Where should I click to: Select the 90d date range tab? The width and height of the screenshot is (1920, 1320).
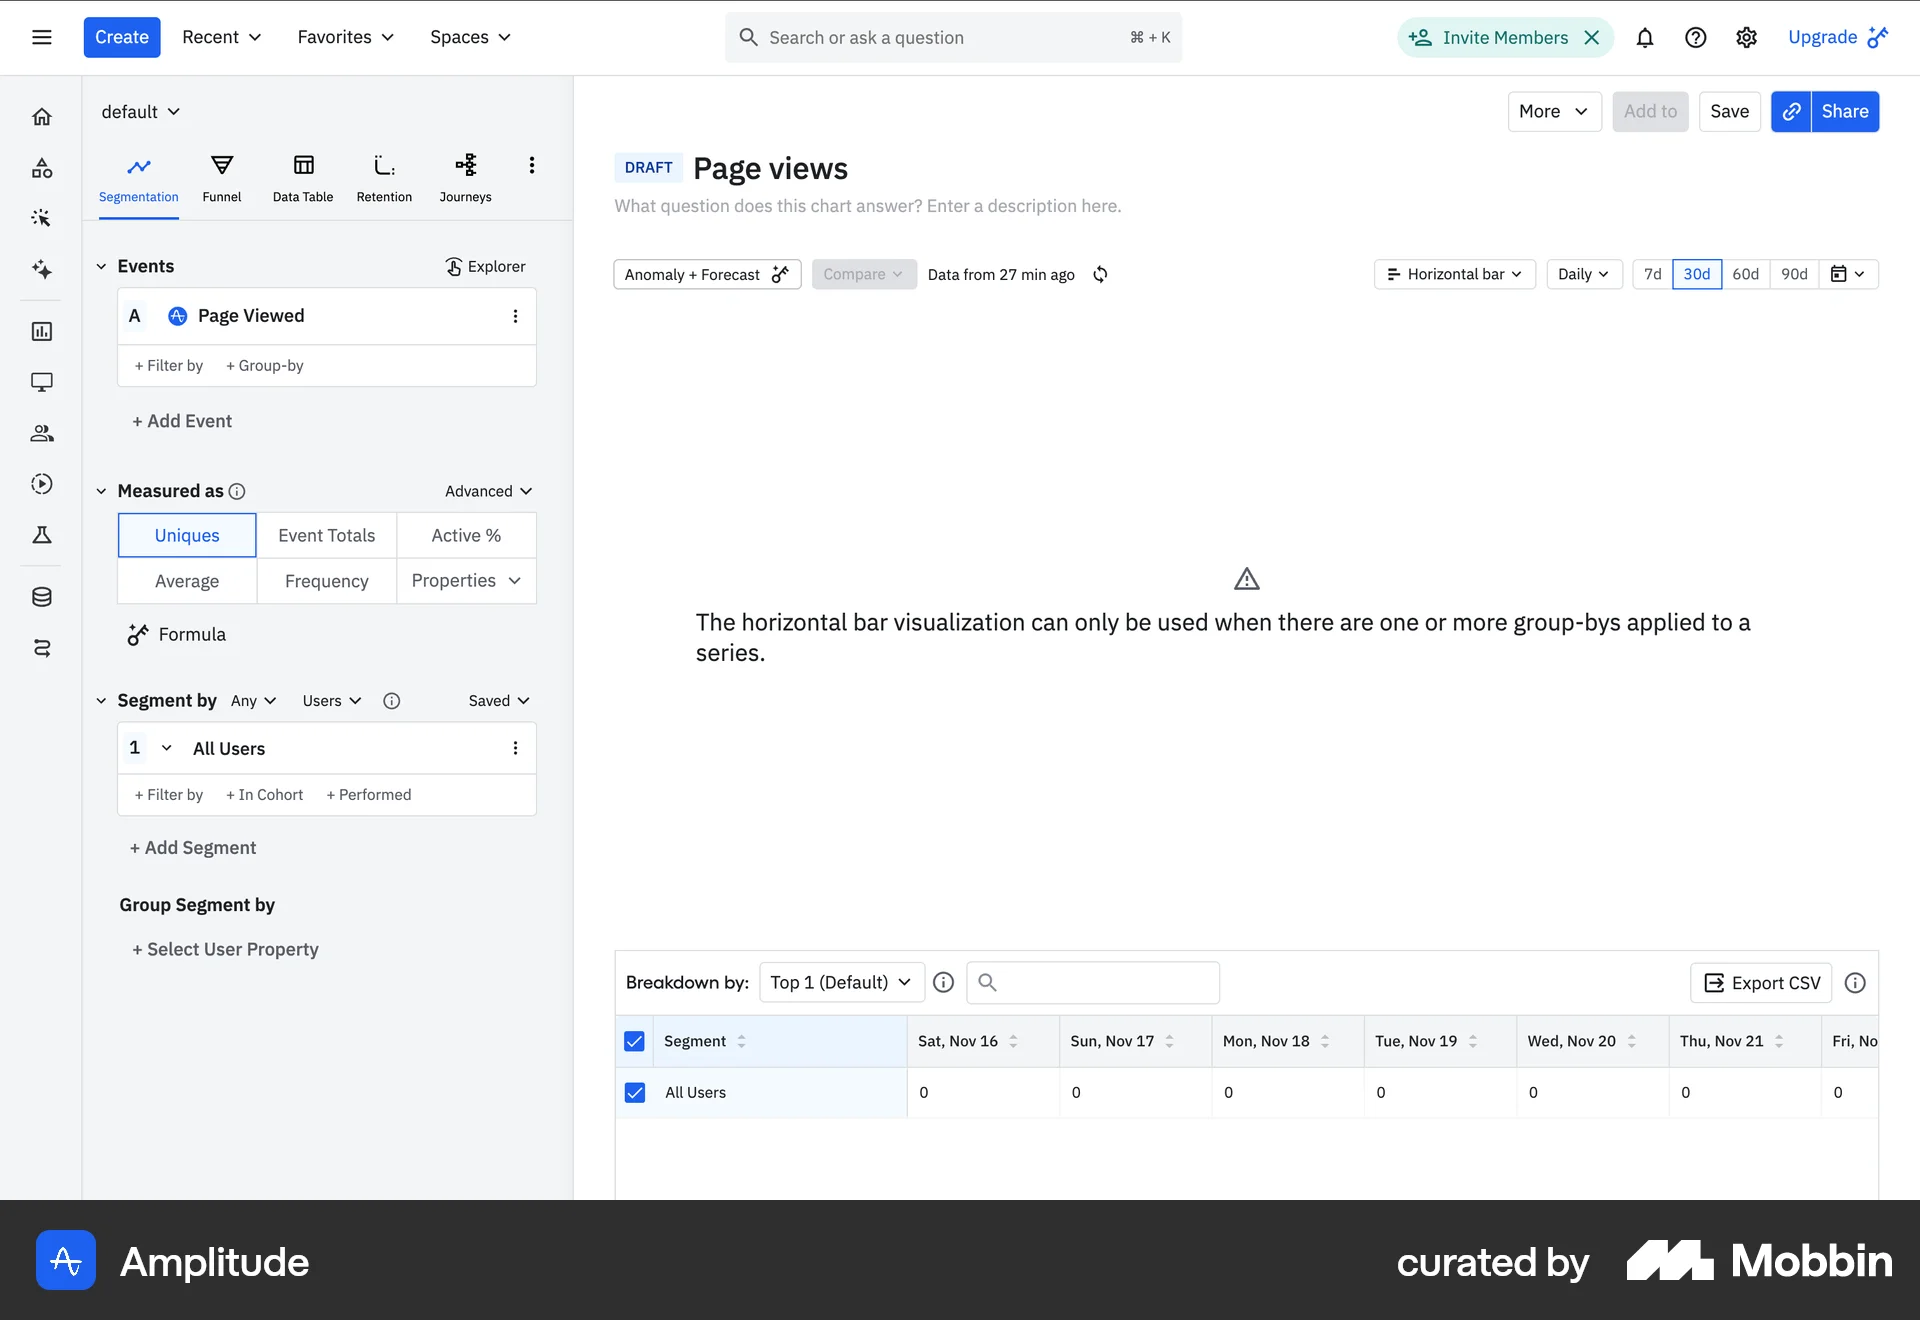[x=1794, y=274]
